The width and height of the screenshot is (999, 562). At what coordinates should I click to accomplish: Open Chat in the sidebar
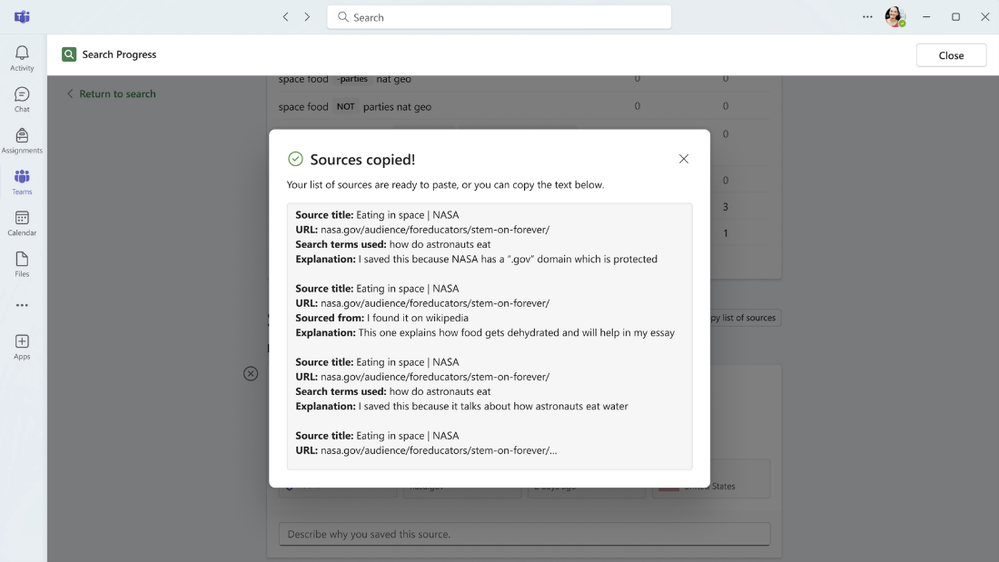point(22,99)
